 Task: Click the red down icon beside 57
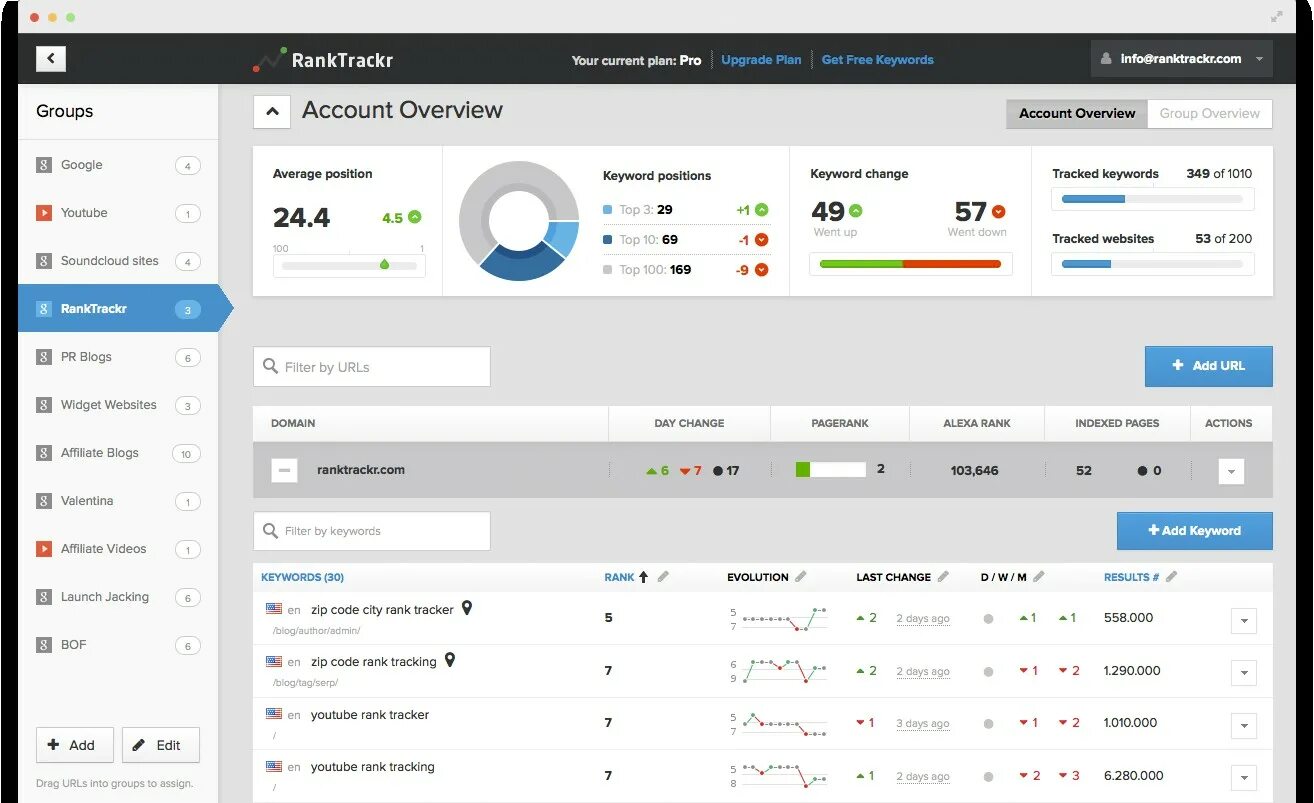pyautogui.click(x=998, y=211)
